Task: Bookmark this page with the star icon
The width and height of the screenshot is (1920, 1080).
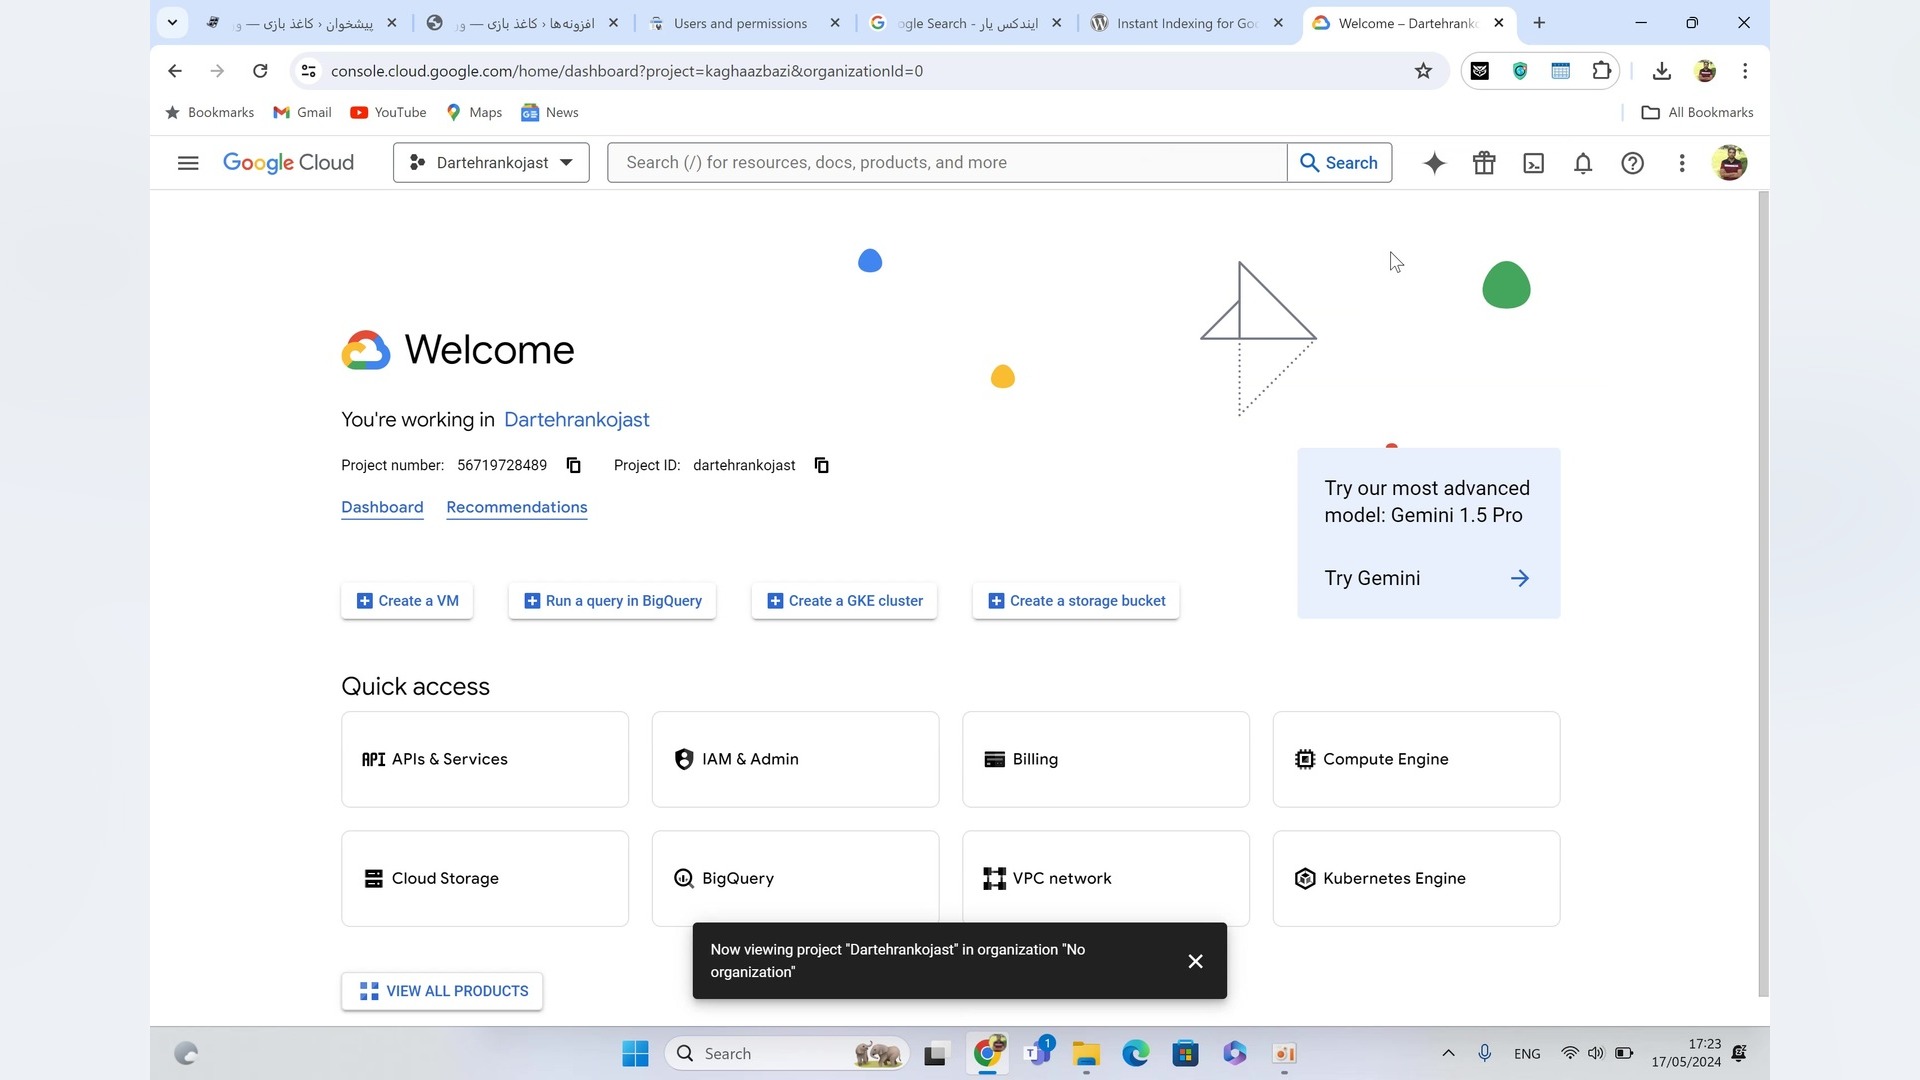Action: coord(1423,71)
